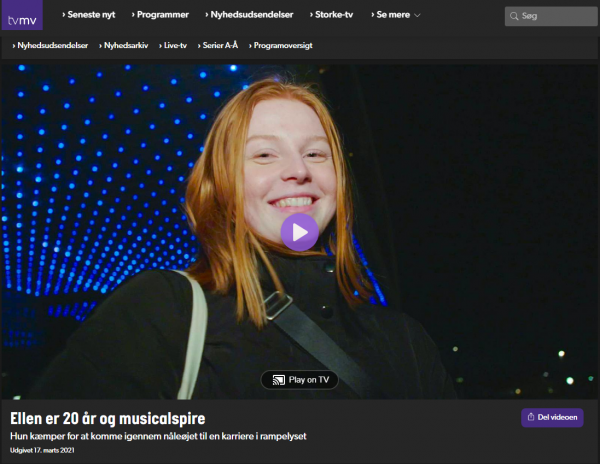Image resolution: width=600 pixels, height=464 pixels.
Task: Go to Nyhedsudsendelser in sub-navigation
Action: click(50, 46)
